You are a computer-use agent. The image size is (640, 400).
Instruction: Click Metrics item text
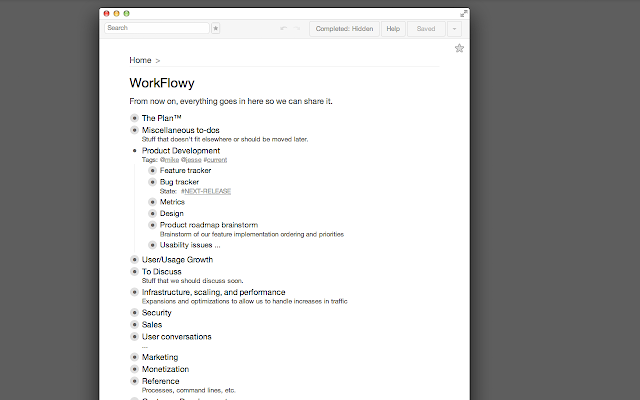tap(172, 202)
